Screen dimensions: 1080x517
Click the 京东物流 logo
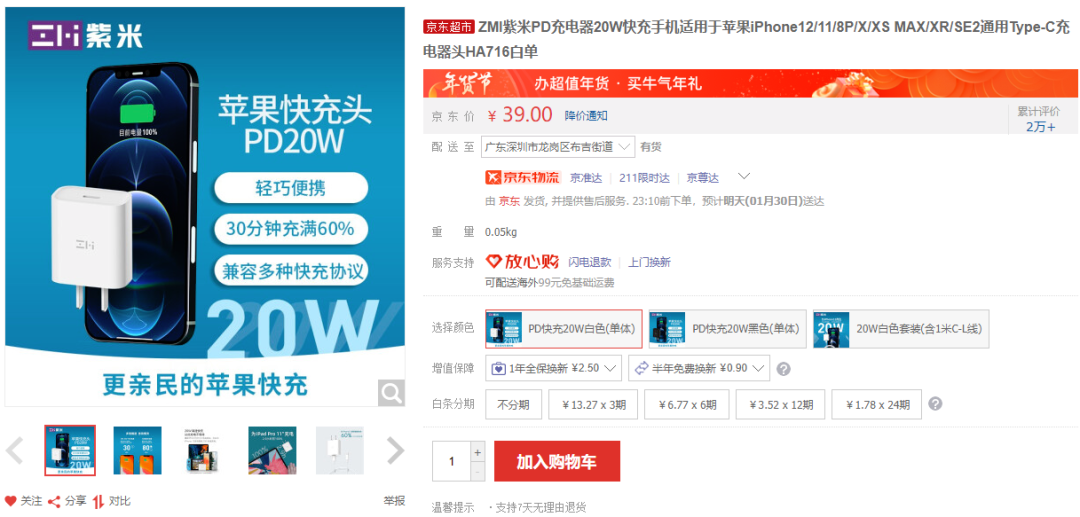click(x=523, y=178)
